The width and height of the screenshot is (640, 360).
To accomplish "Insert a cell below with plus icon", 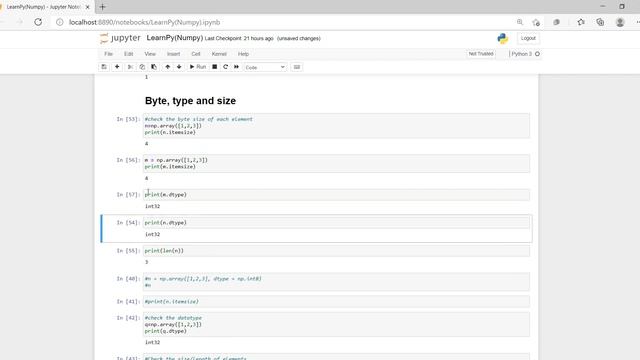I will point(117,67).
